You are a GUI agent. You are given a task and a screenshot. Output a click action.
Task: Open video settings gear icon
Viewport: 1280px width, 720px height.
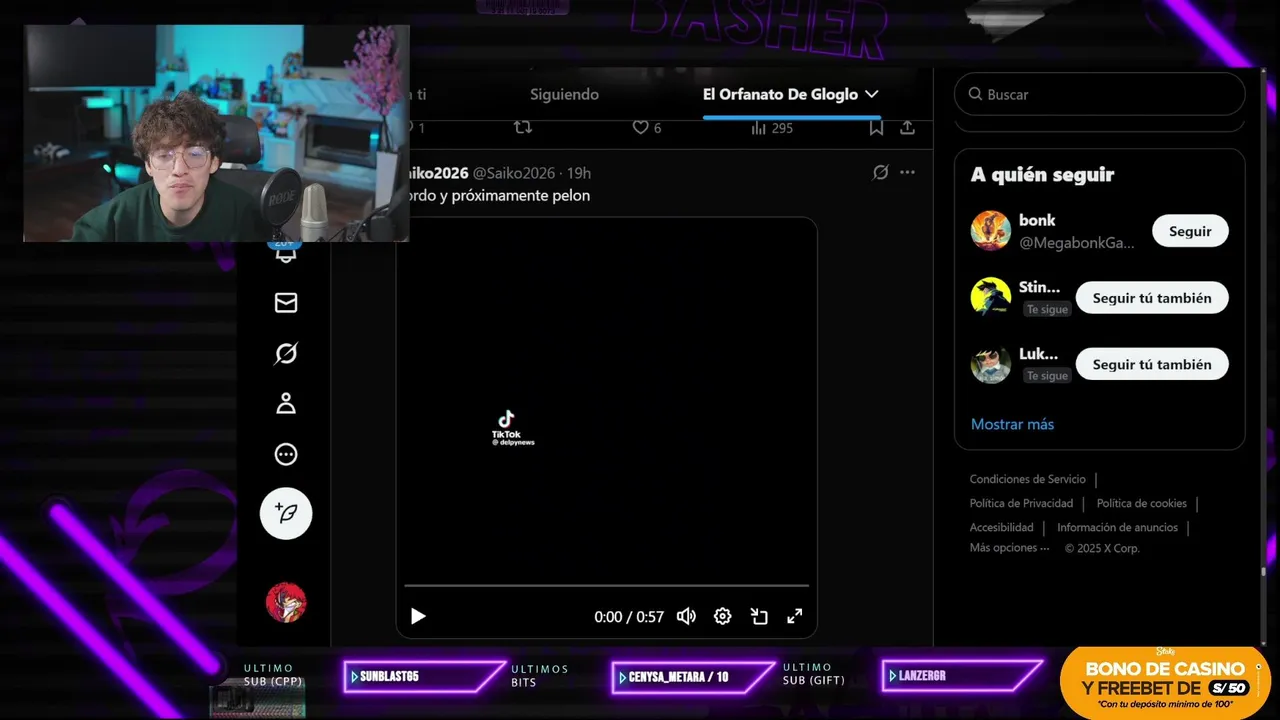(722, 616)
